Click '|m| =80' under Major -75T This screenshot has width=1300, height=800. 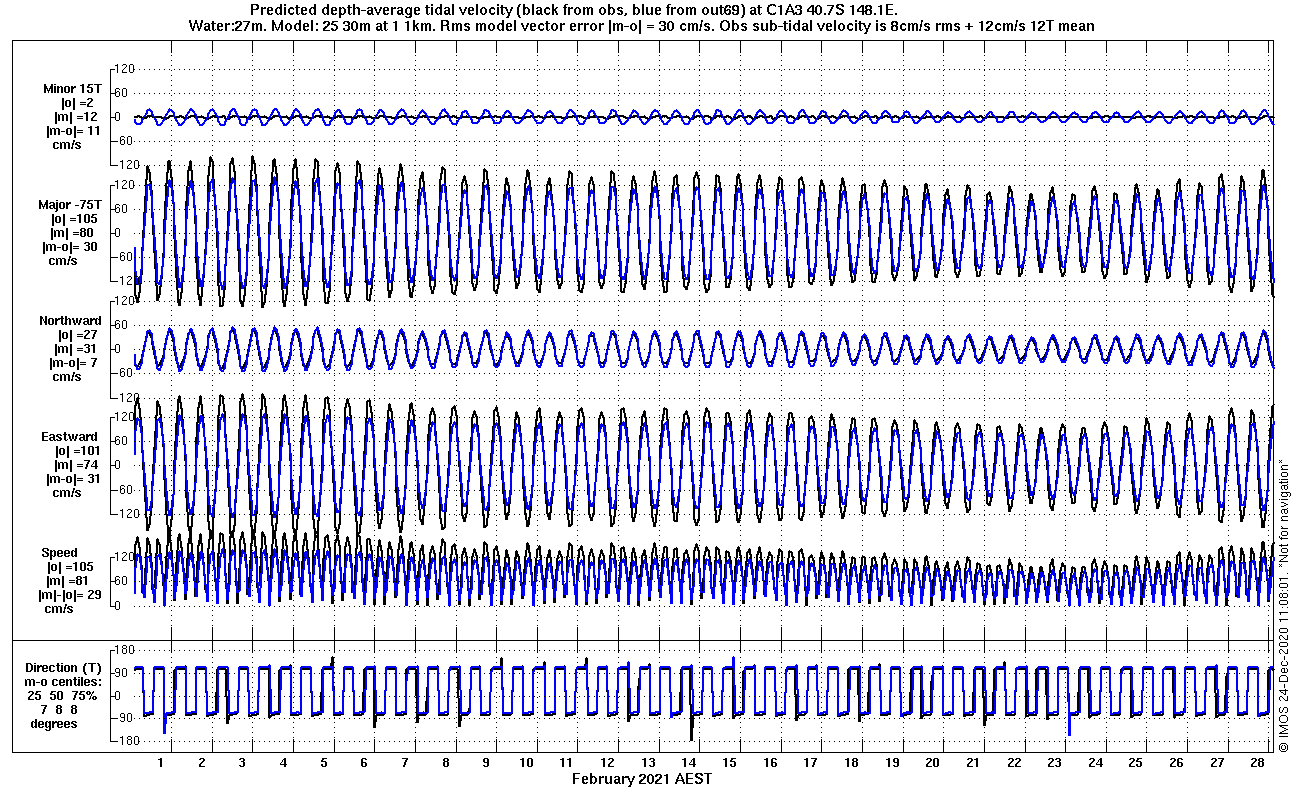[x=76, y=233]
